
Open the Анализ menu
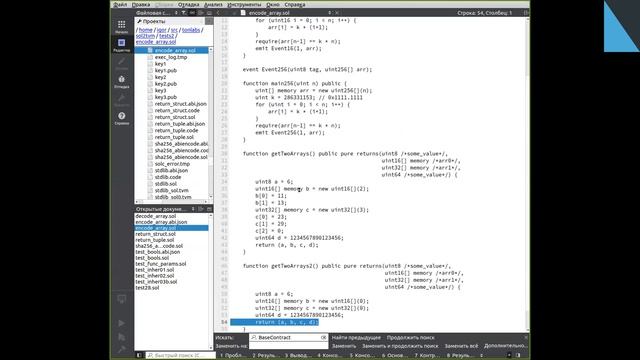213,4
